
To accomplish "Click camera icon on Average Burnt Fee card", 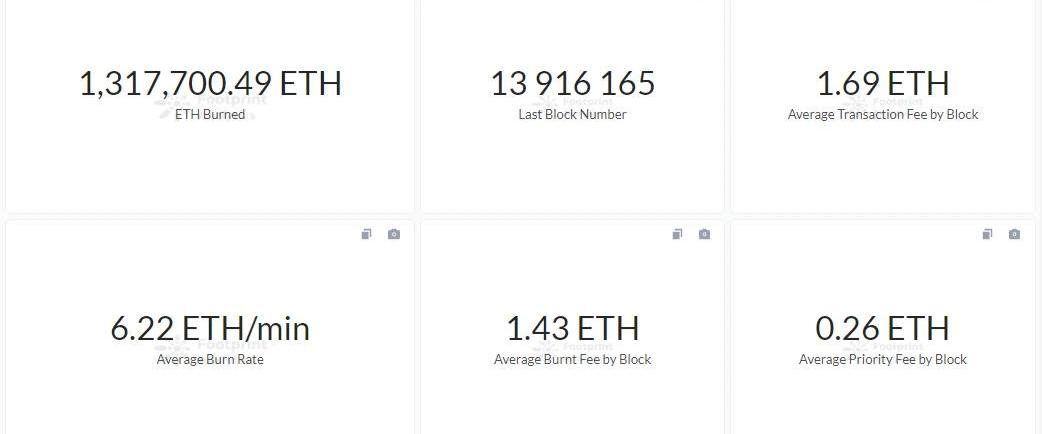I will 704,234.
